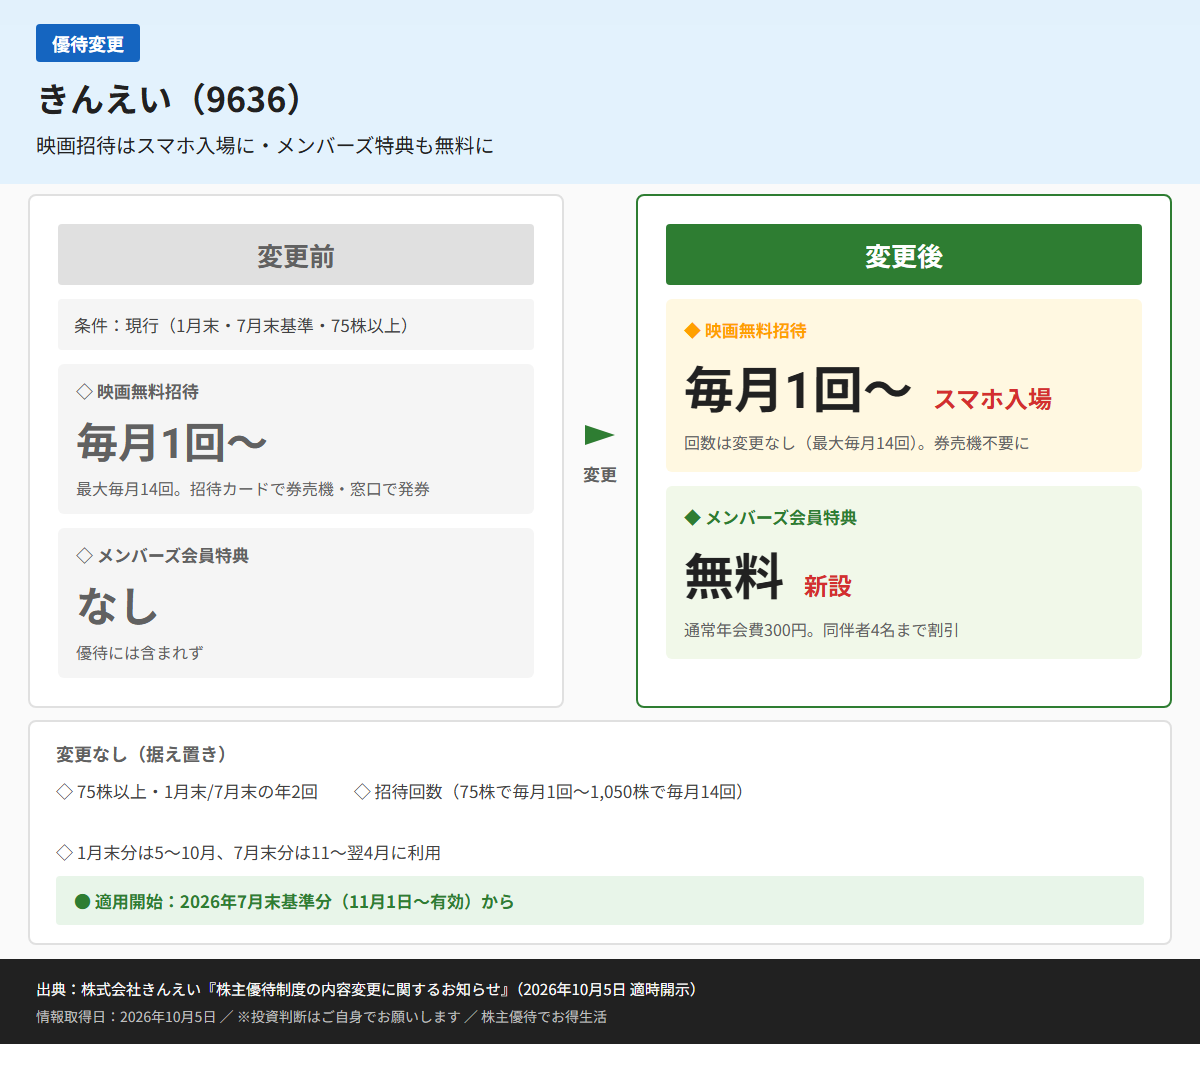Image resolution: width=1200 pixels, height=1068 pixels.
Task: Click the orange diamond beside 映画無料招待
Action: point(692,331)
